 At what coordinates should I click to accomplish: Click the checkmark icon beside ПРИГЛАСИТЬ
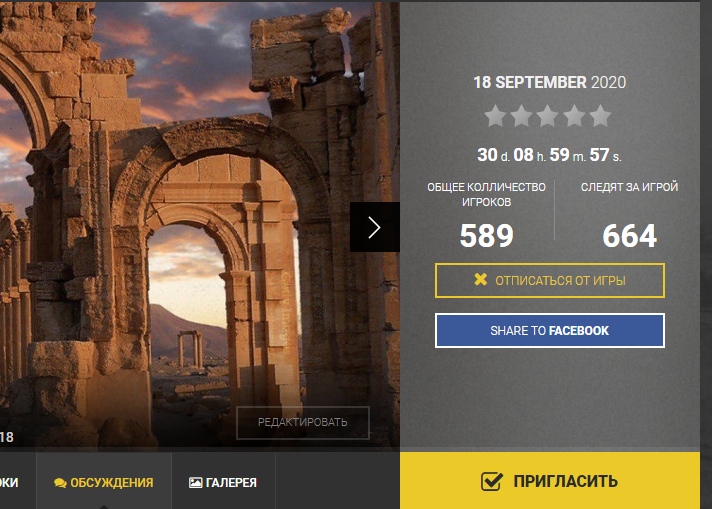(492, 481)
